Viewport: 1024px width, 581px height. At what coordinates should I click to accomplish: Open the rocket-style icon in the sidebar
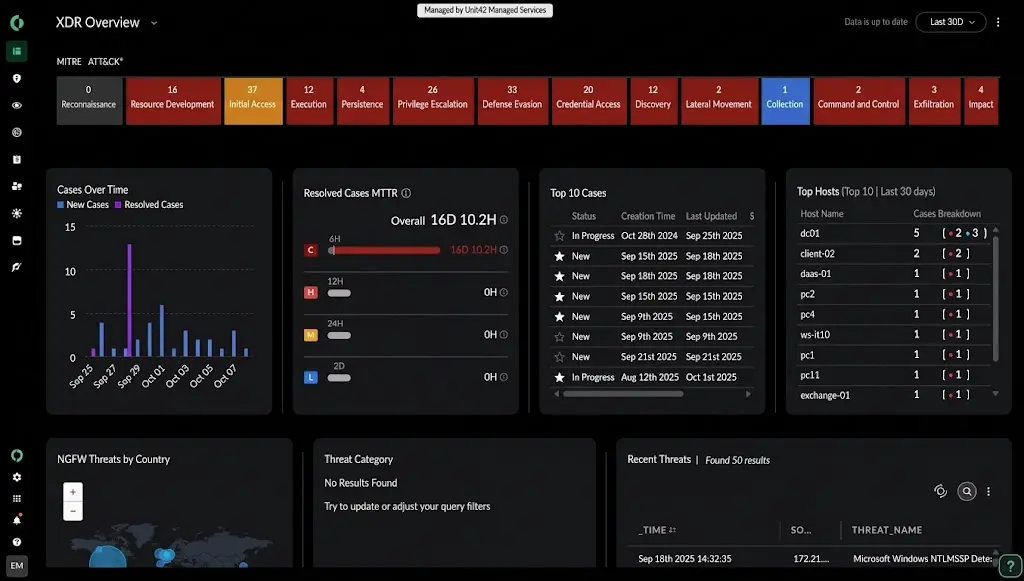coord(17,267)
